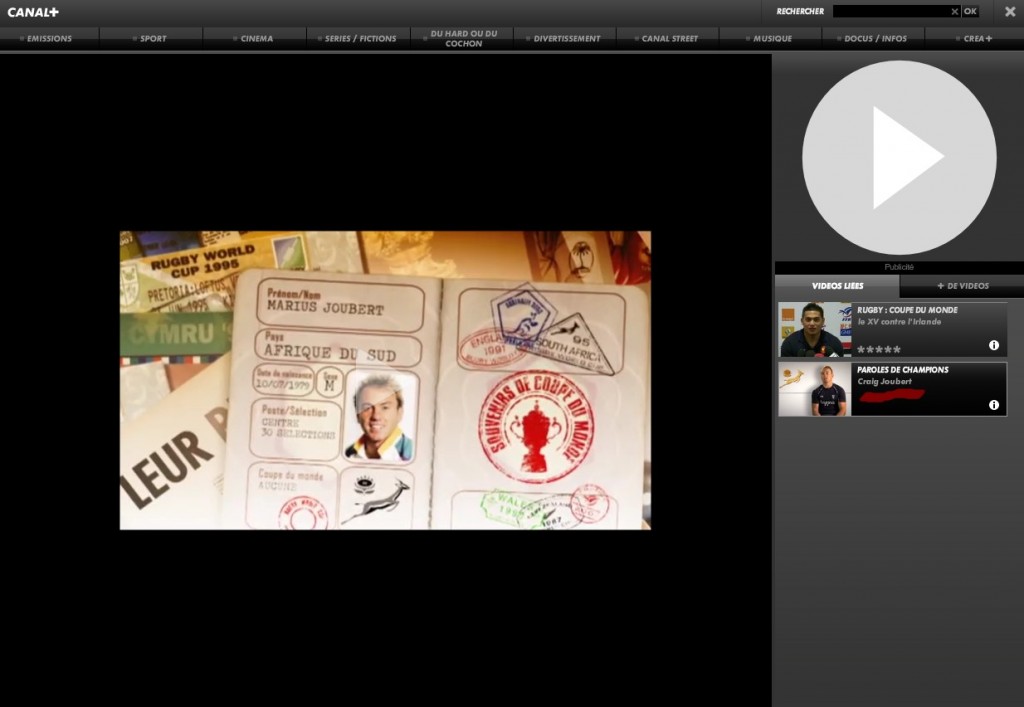Screen dimensions: 1024x707
Task: Open the Docus / Infos menu
Action: pos(875,39)
